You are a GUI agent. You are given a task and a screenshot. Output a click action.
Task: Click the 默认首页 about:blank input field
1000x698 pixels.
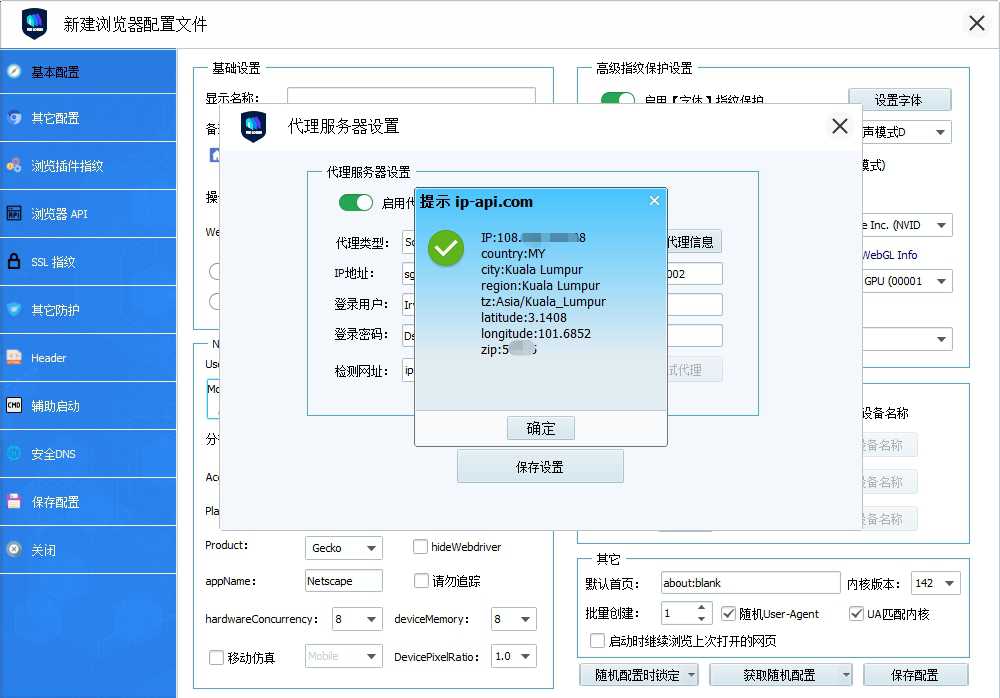pos(749,583)
